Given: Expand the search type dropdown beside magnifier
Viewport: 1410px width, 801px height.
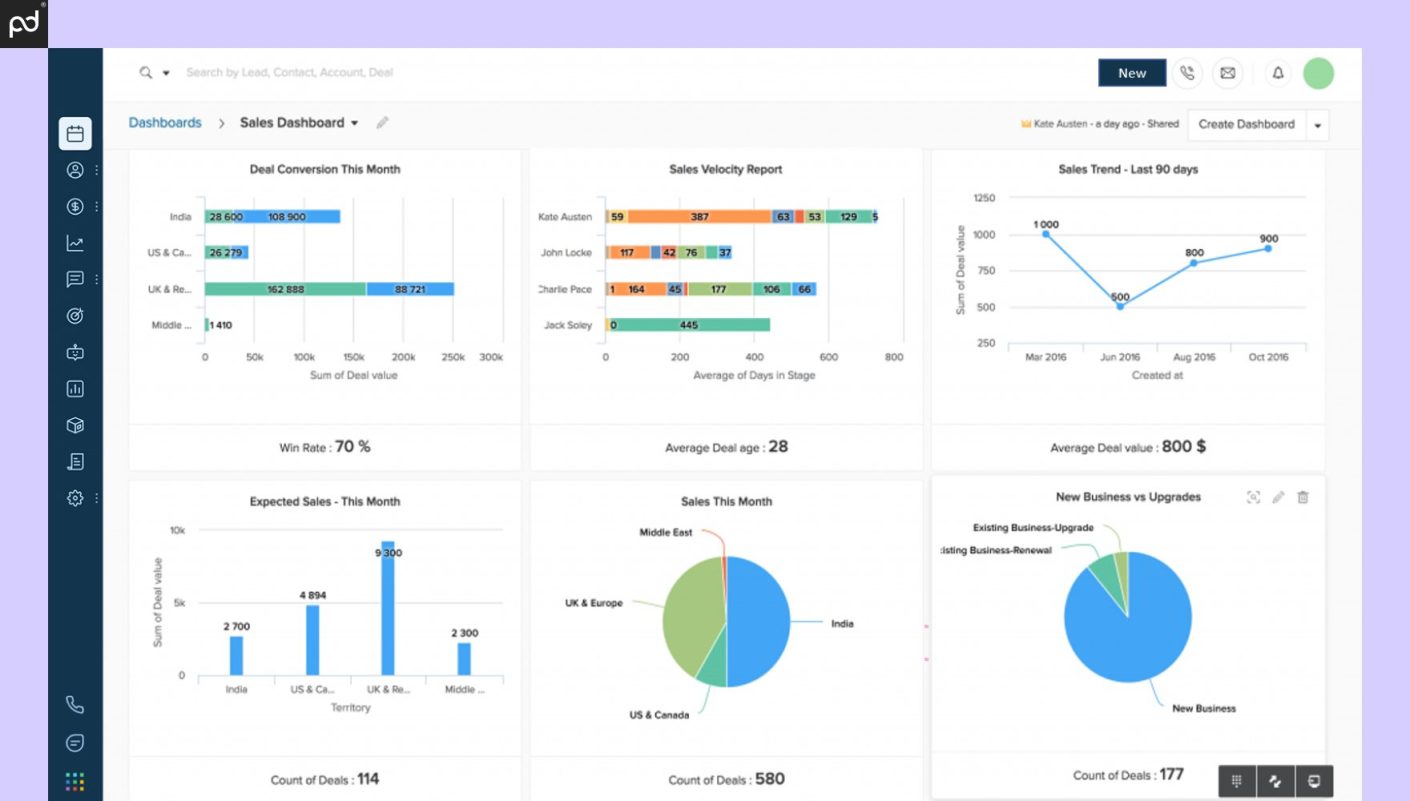Looking at the screenshot, I should coord(165,72).
